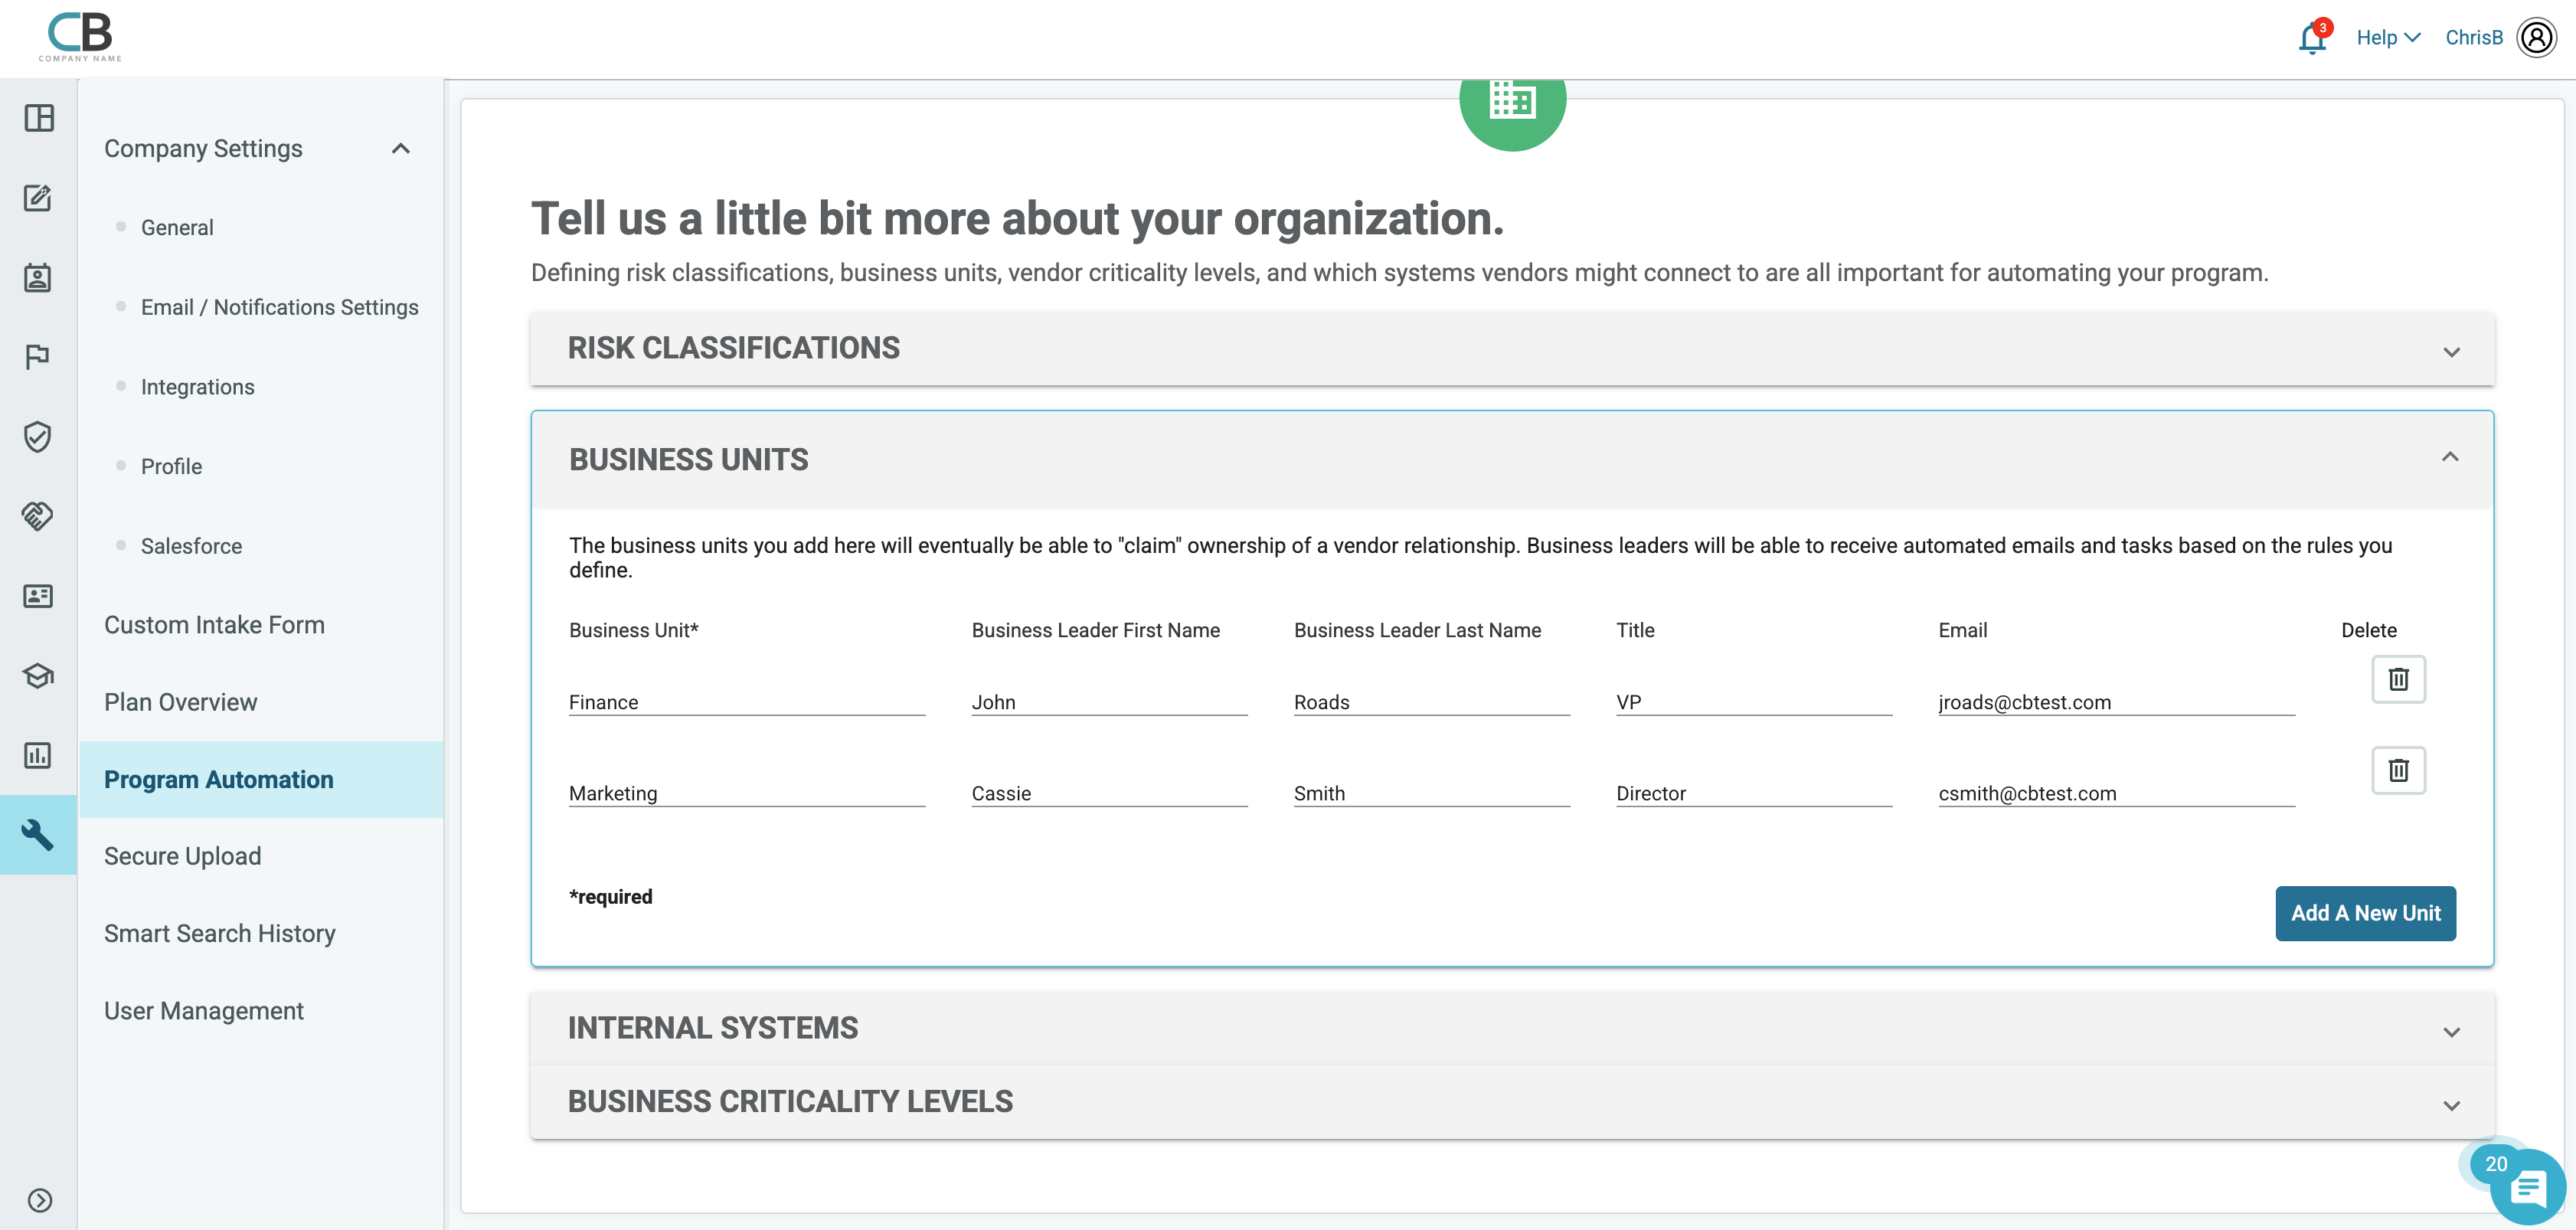Open the contact clipboard sidebar icon
This screenshot has height=1230, width=2576.
[38, 277]
